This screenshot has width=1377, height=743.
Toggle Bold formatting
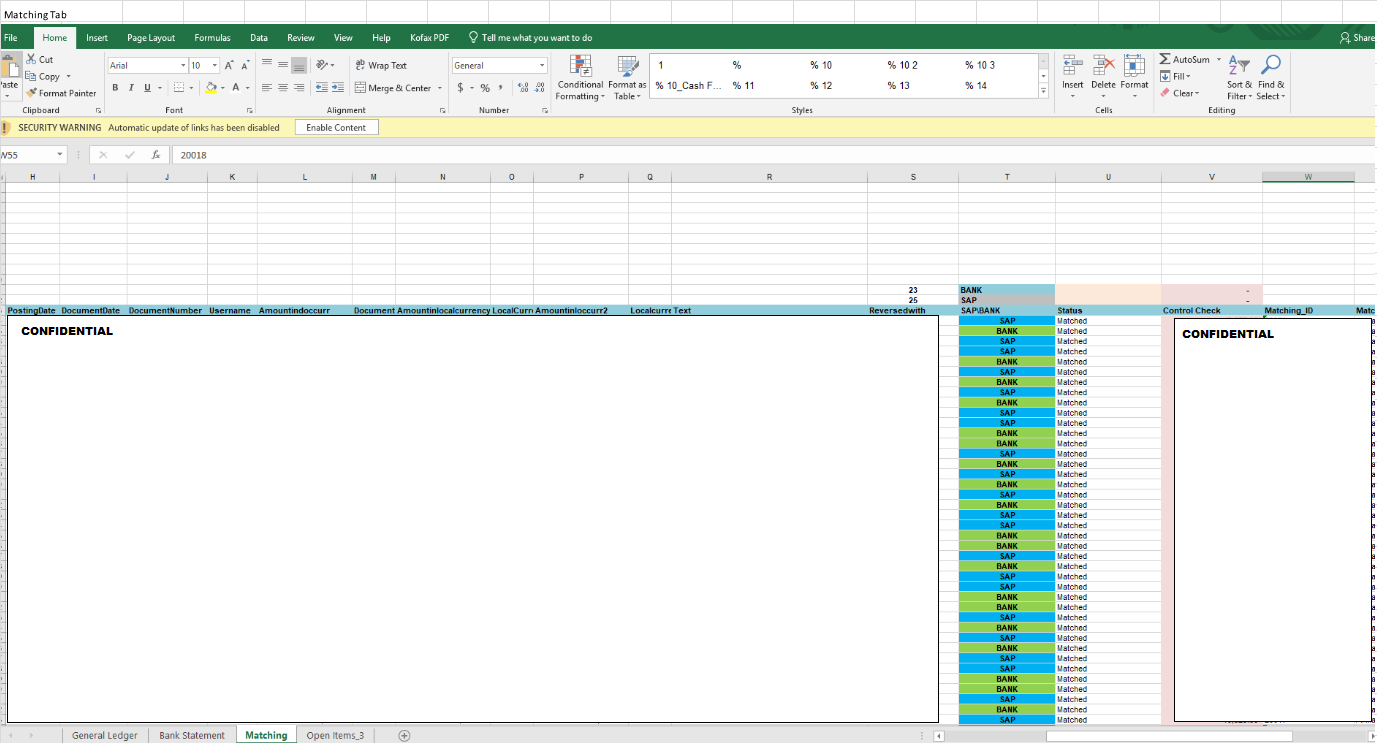coord(116,88)
